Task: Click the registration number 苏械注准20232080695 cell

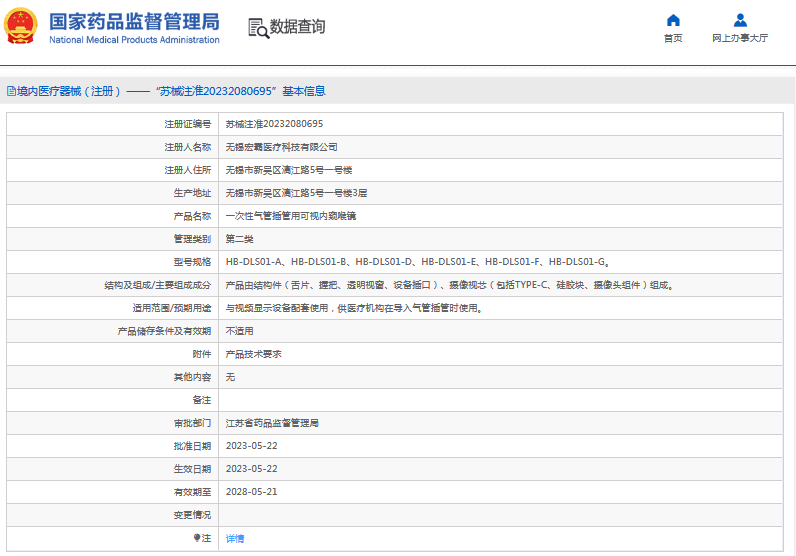Action: (274, 124)
